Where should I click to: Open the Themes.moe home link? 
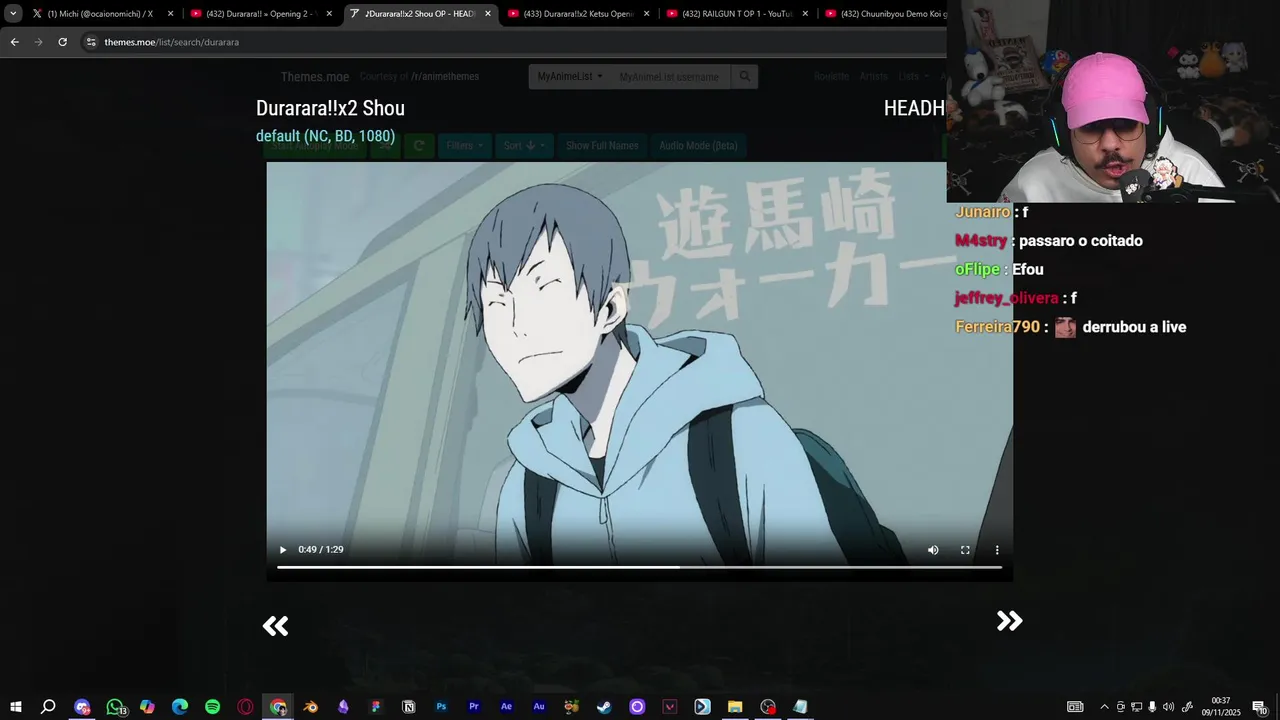click(x=315, y=77)
